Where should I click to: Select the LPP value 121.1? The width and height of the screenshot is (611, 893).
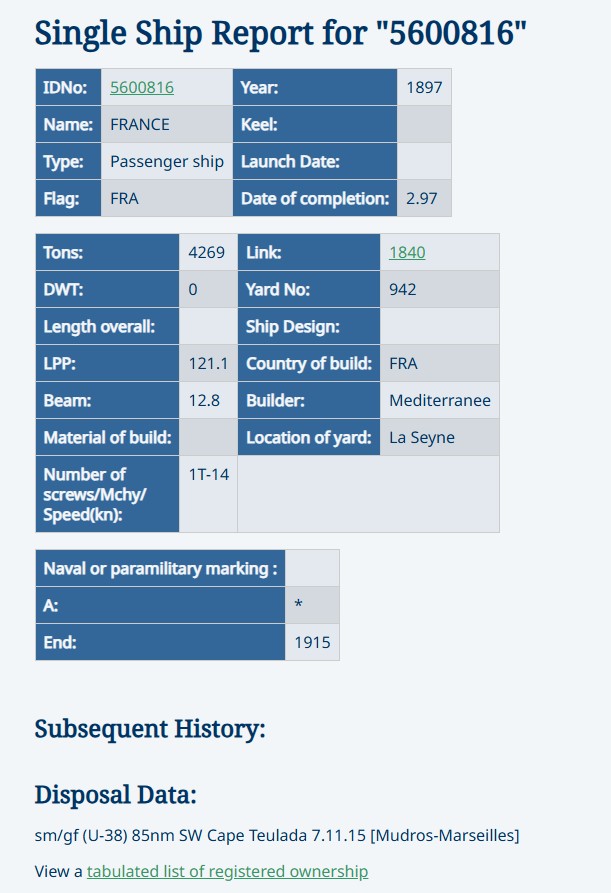click(208, 363)
